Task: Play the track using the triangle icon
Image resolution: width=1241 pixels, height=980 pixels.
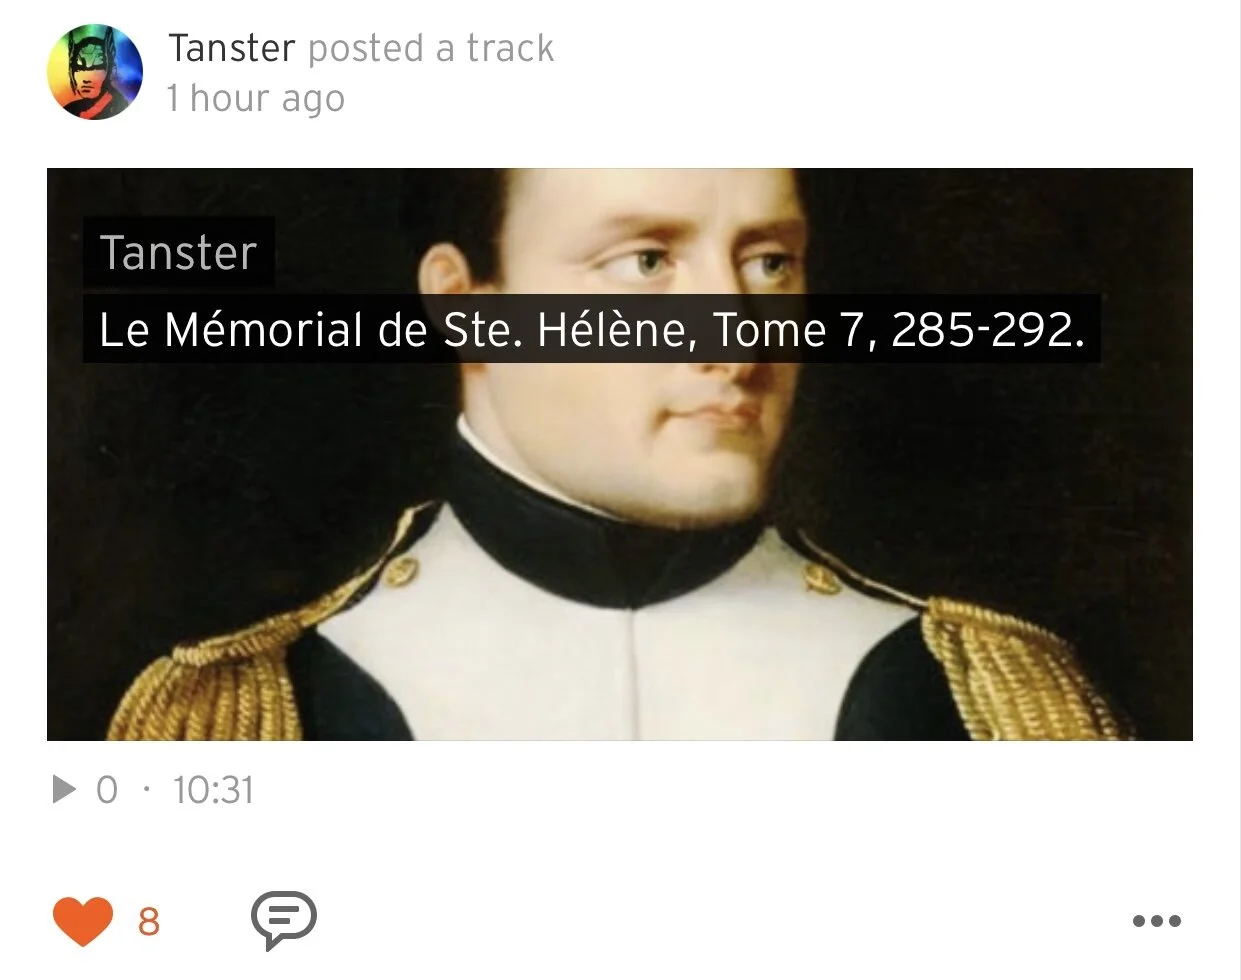Action: click(64, 790)
